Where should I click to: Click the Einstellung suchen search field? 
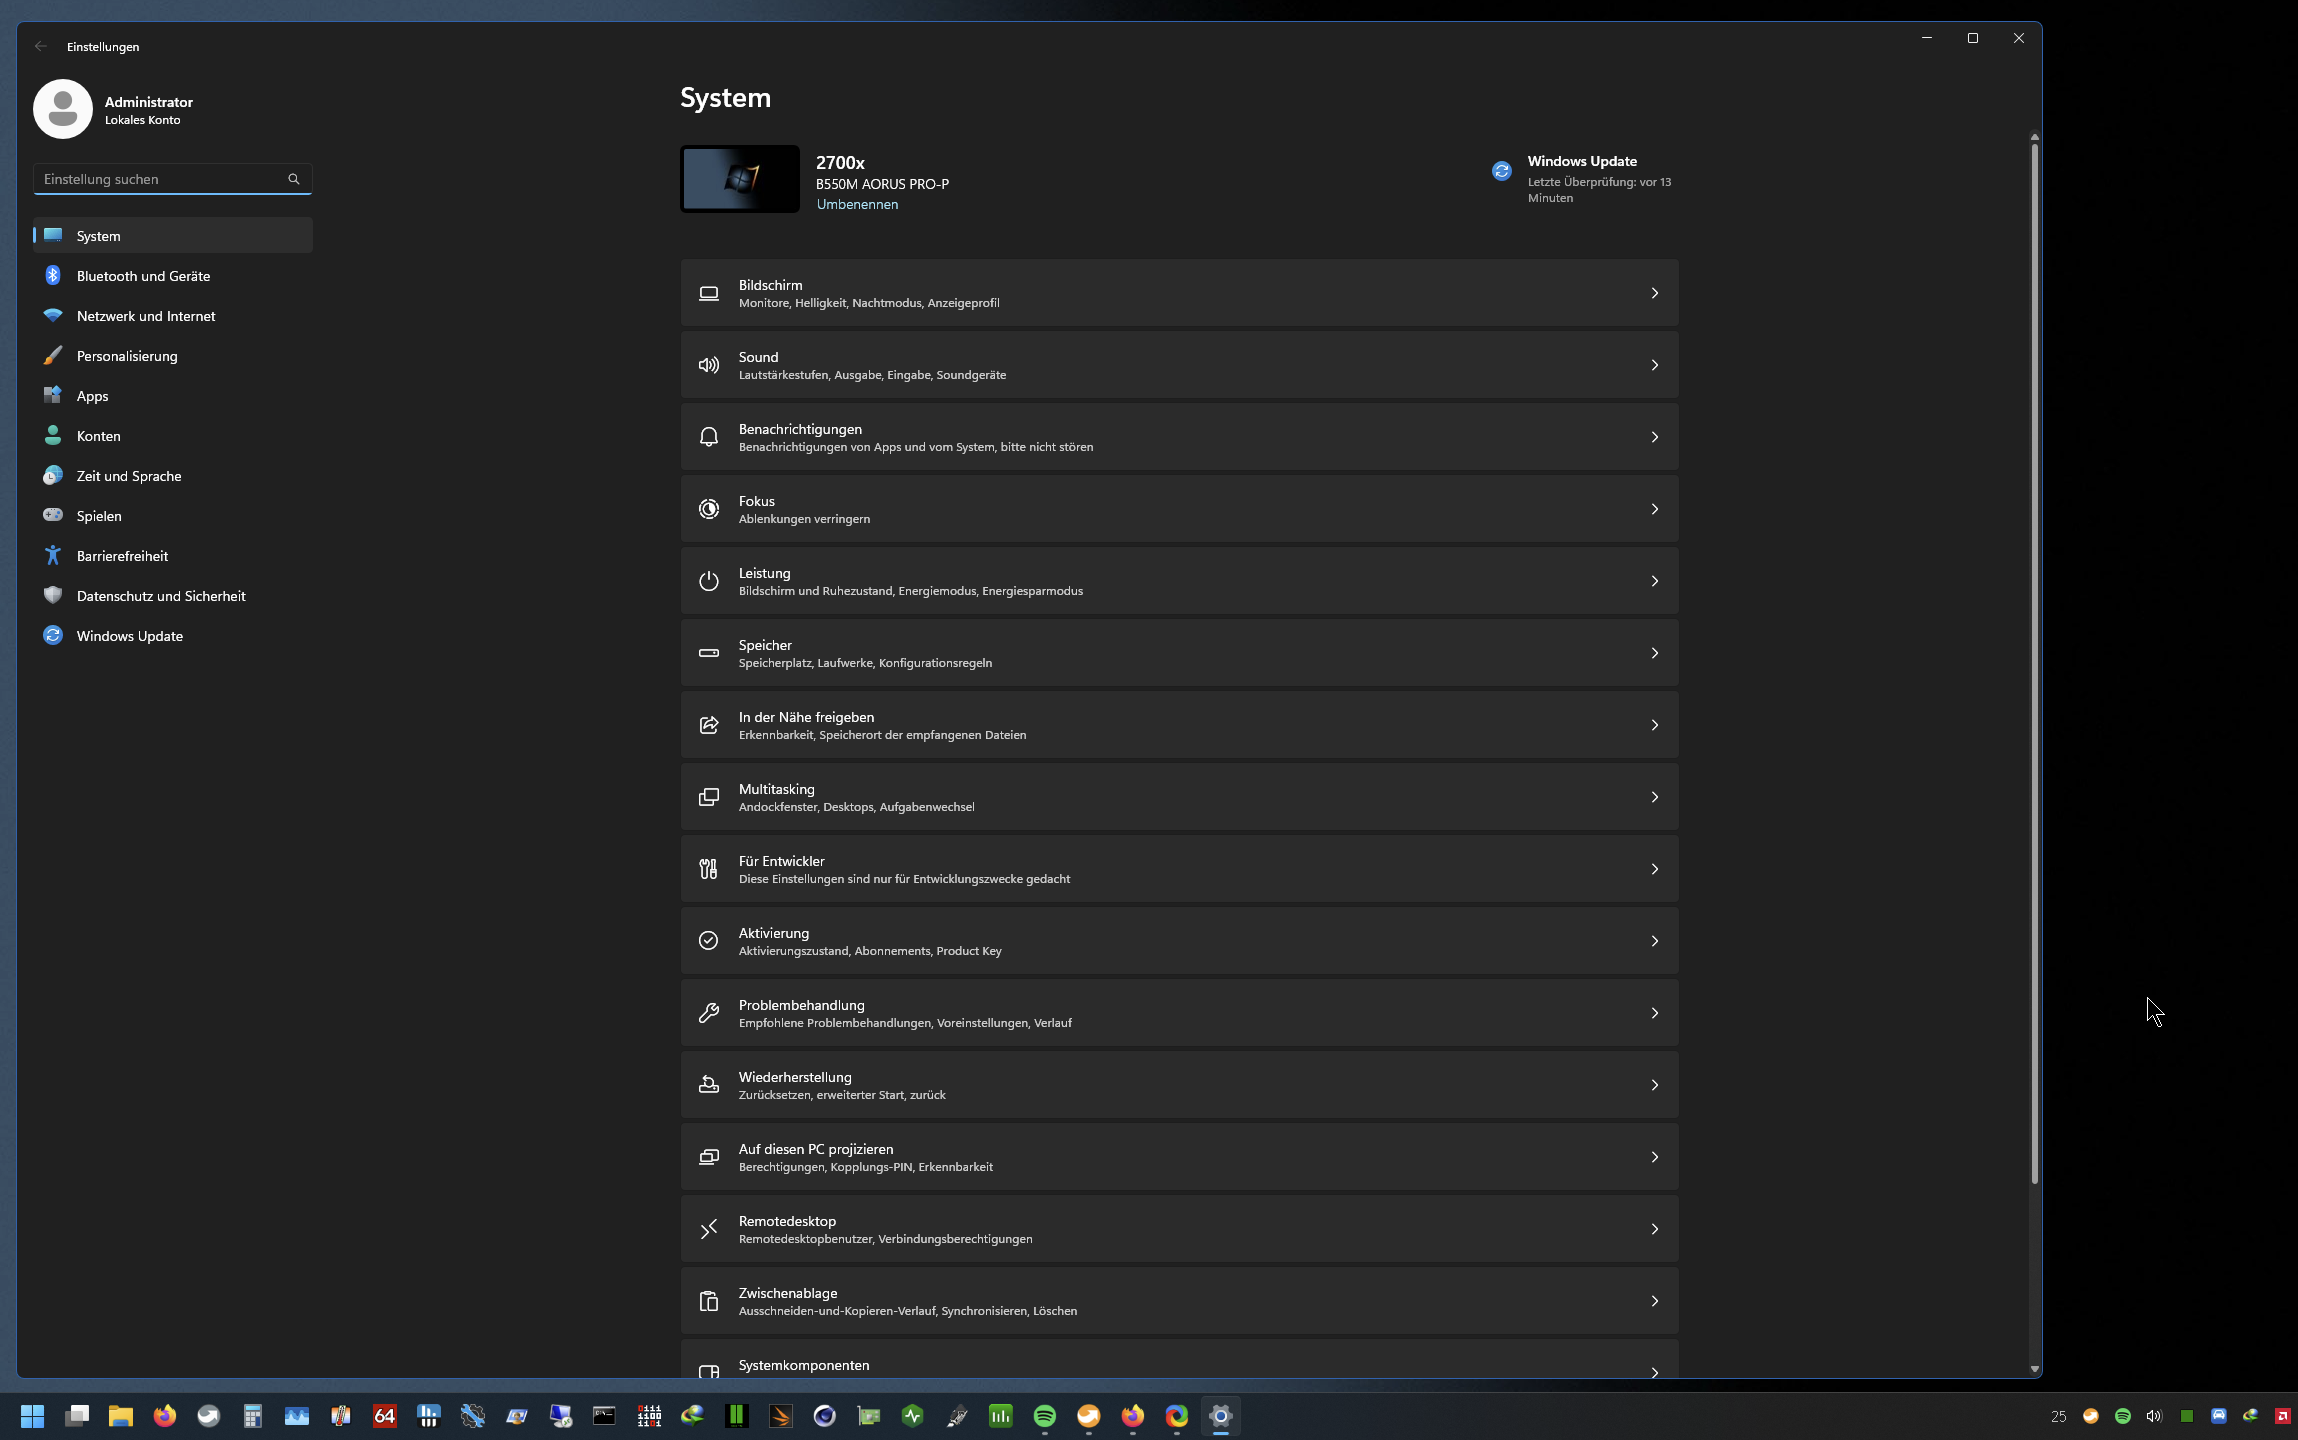click(x=160, y=179)
